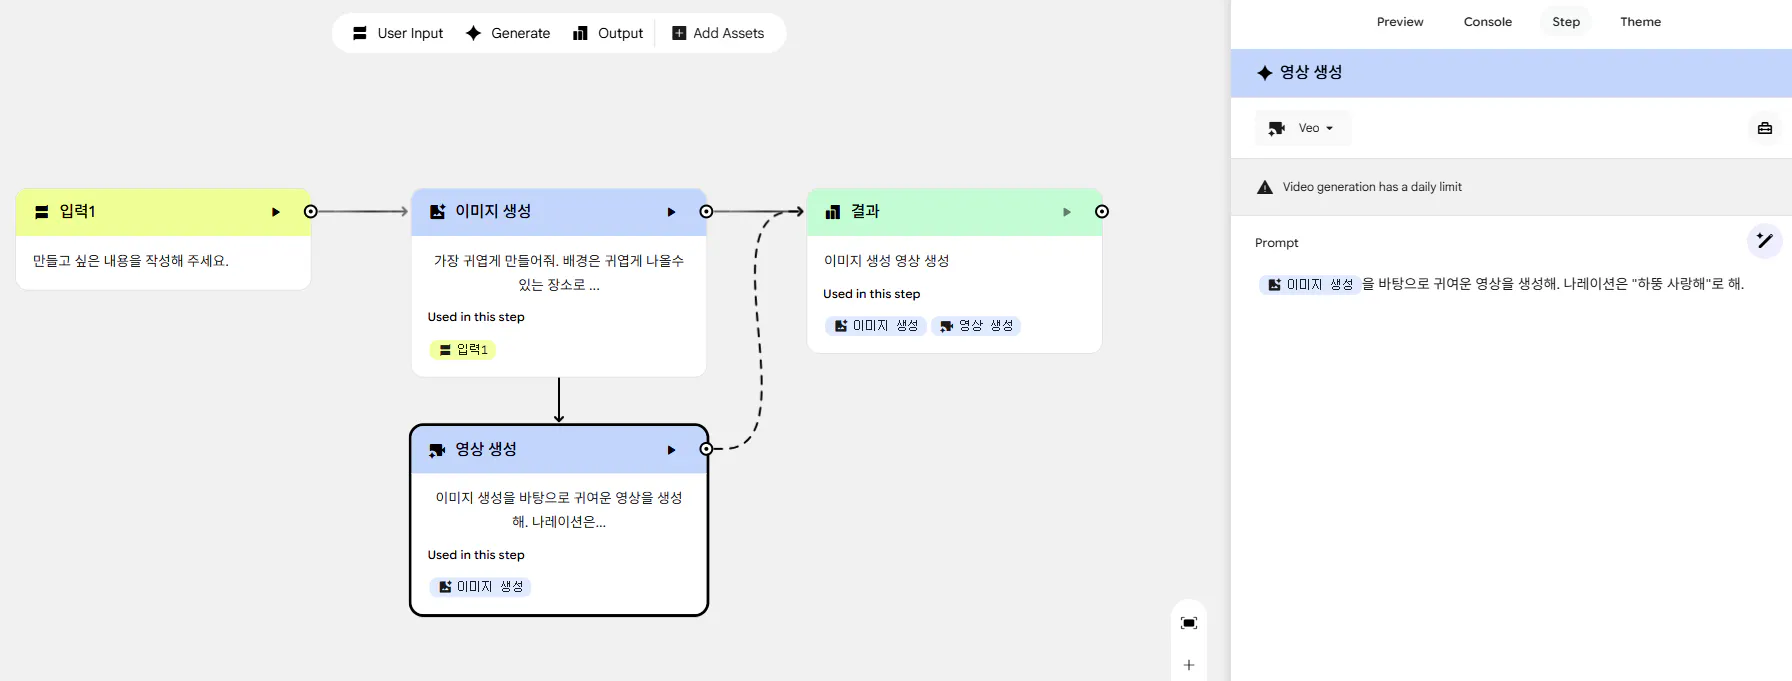This screenshot has height=681, width=1792.
Task: Click the fit-to-screen canvas icon
Action: pyautogui.click(x=1189, y=623)
